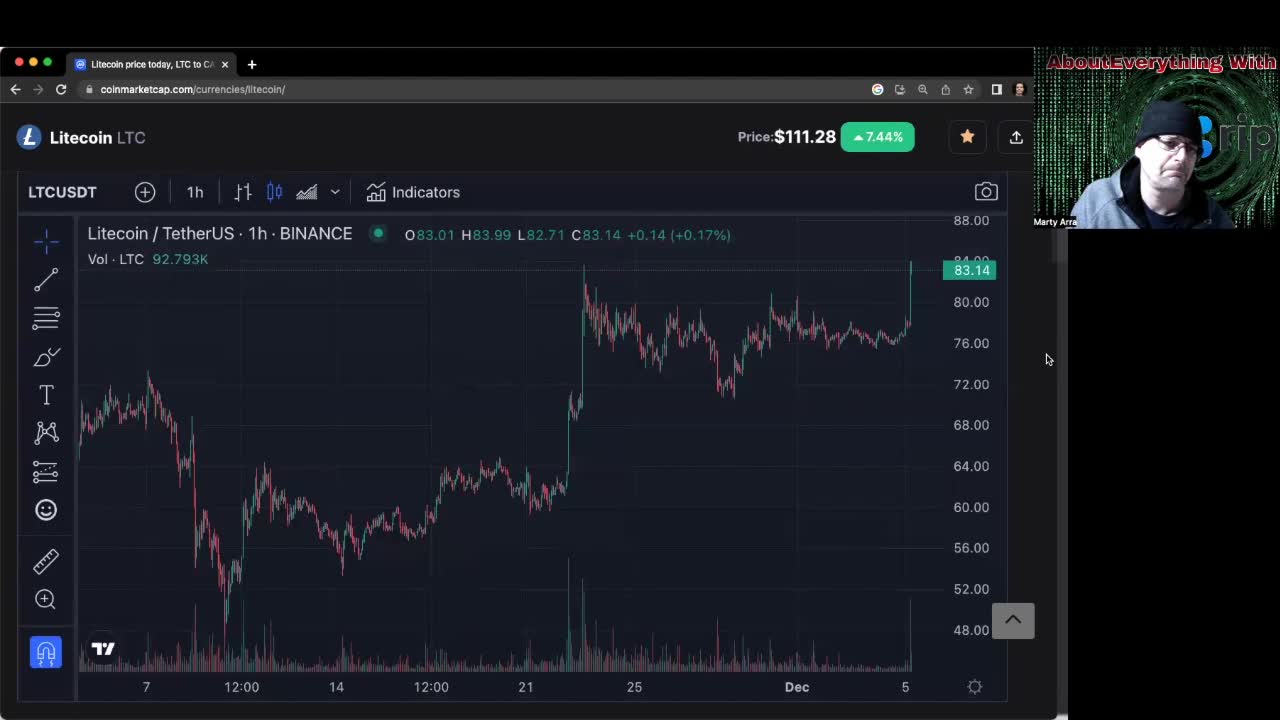The width and height of the screenshot is (1280, 720).
Task: Click the Dec label on time axis
Action: (x=797, y=687)
